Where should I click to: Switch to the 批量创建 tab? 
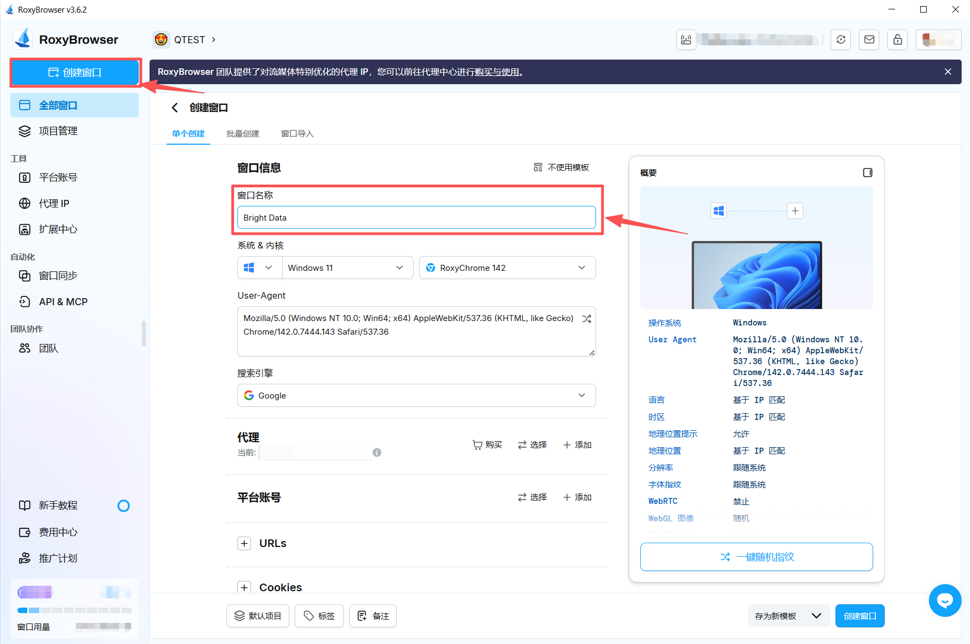pos(242,134)
